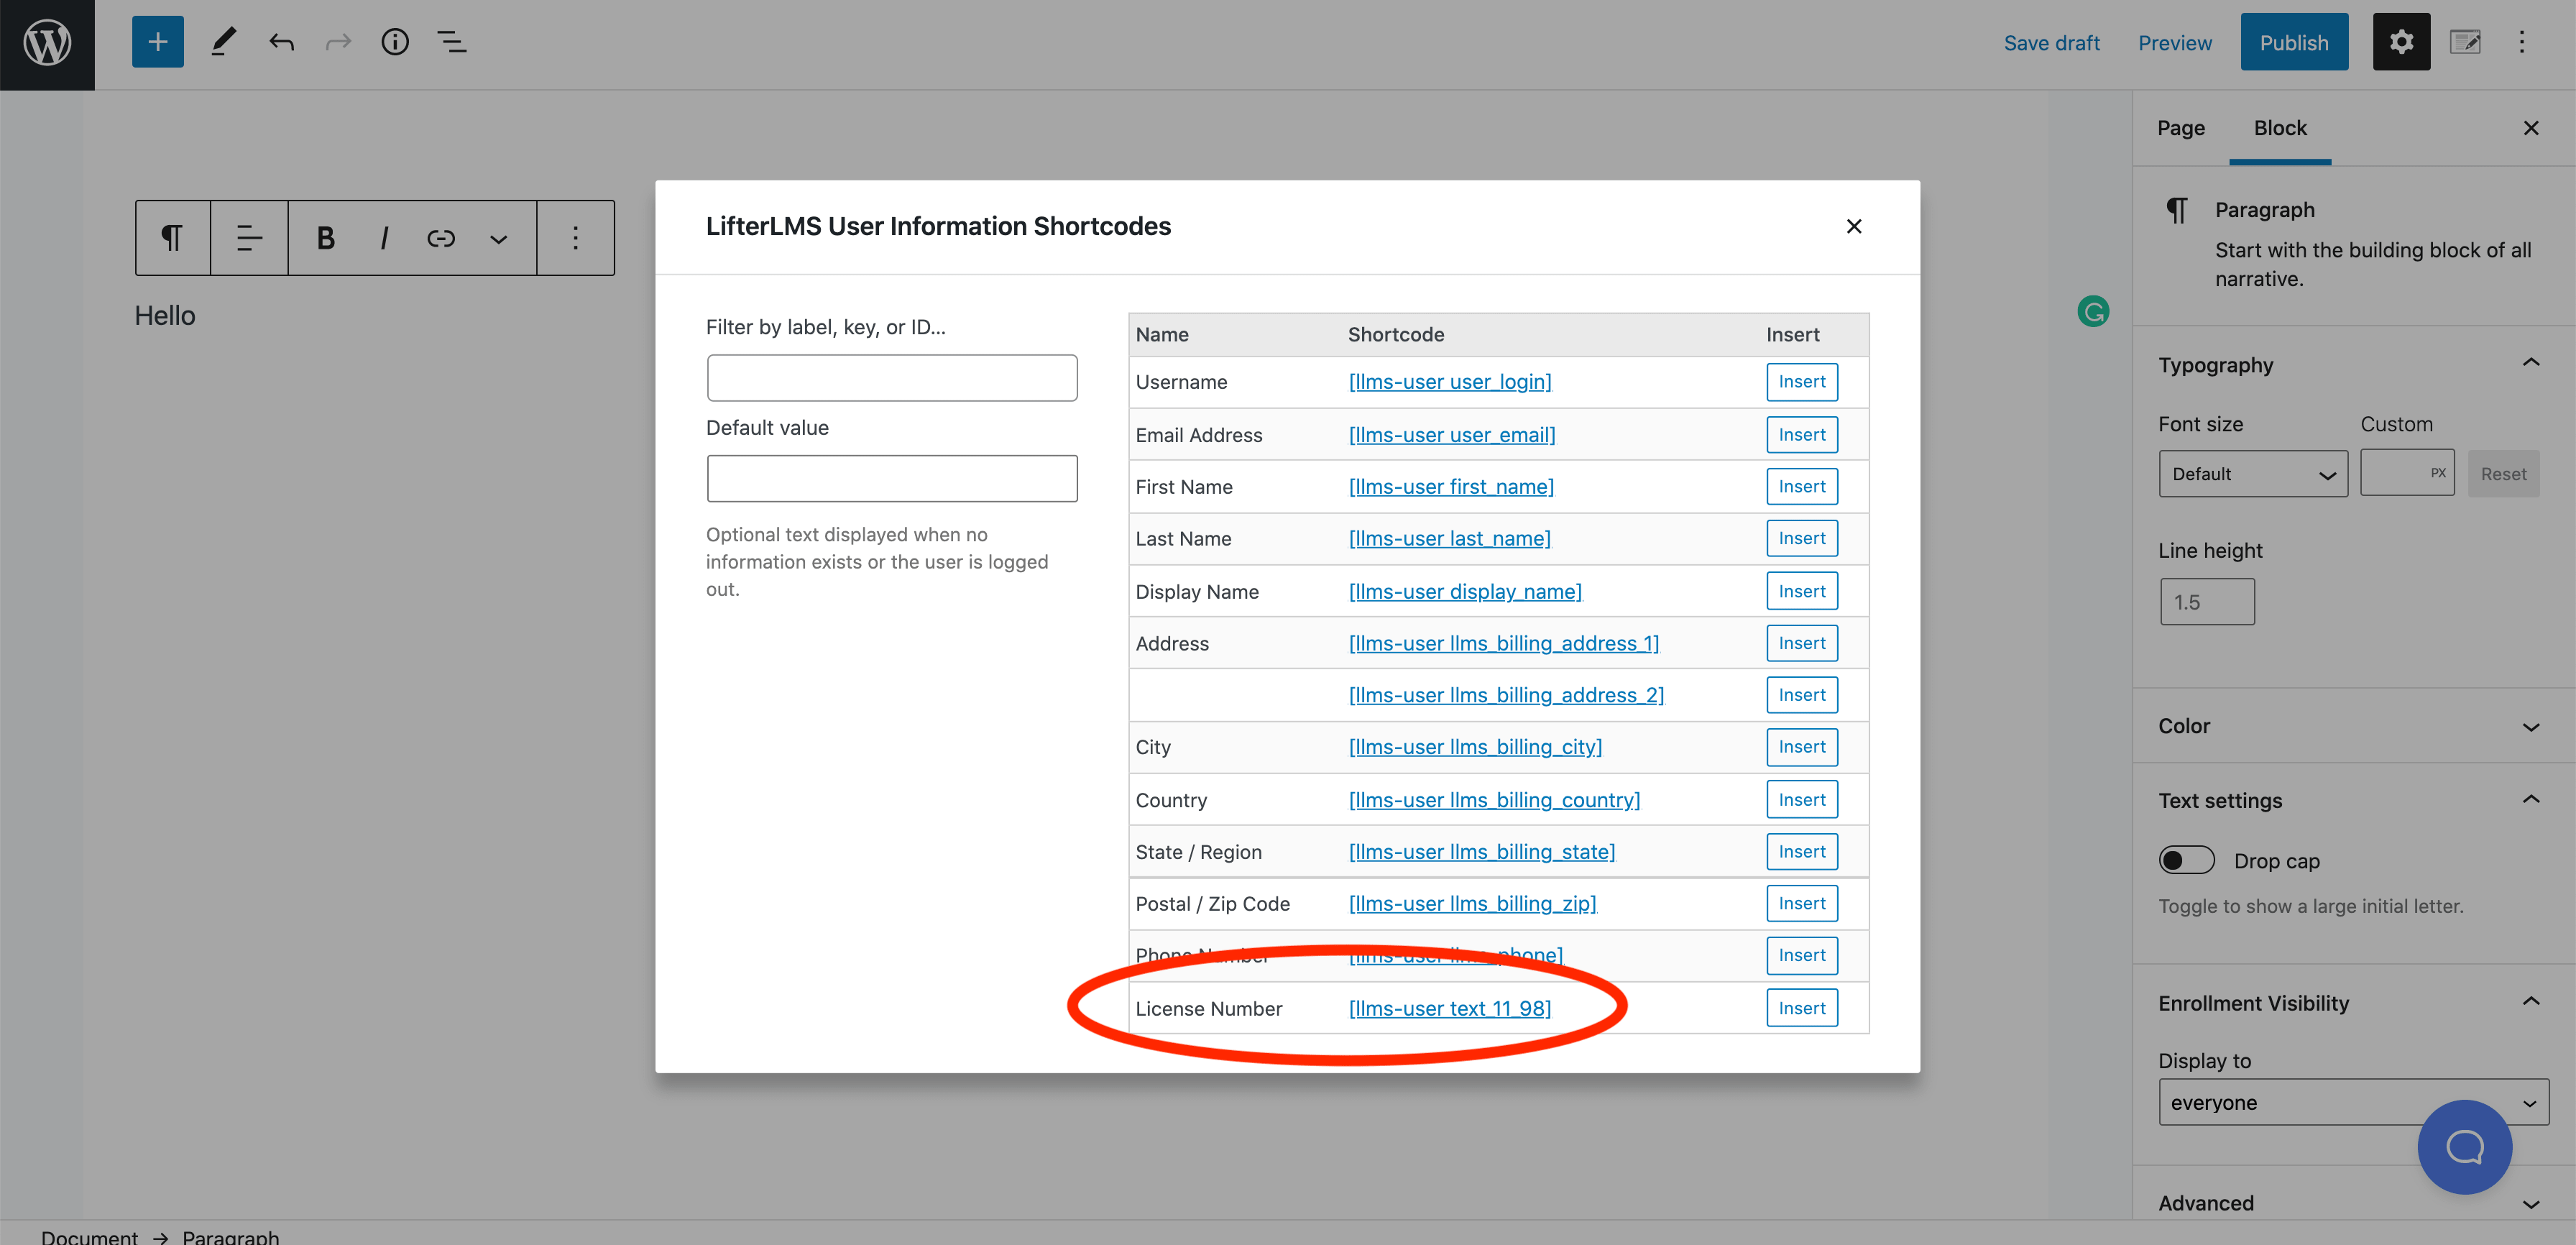
Task: Click the [llms-user llms_billing_city] shortcode link
Action: coord(1475,747)
